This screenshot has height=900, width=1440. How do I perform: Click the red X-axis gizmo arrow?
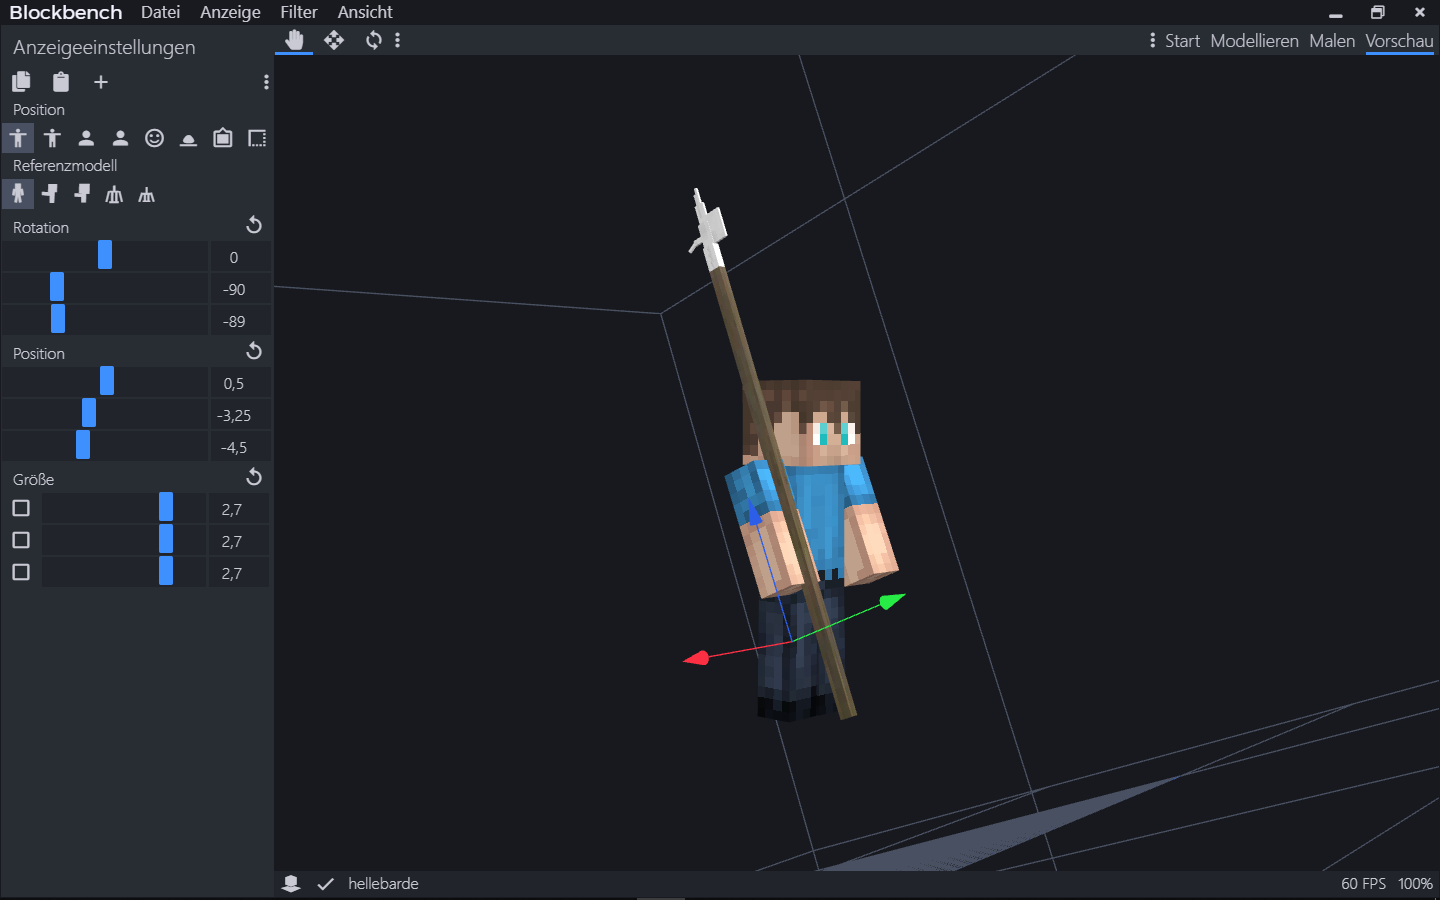696,658
